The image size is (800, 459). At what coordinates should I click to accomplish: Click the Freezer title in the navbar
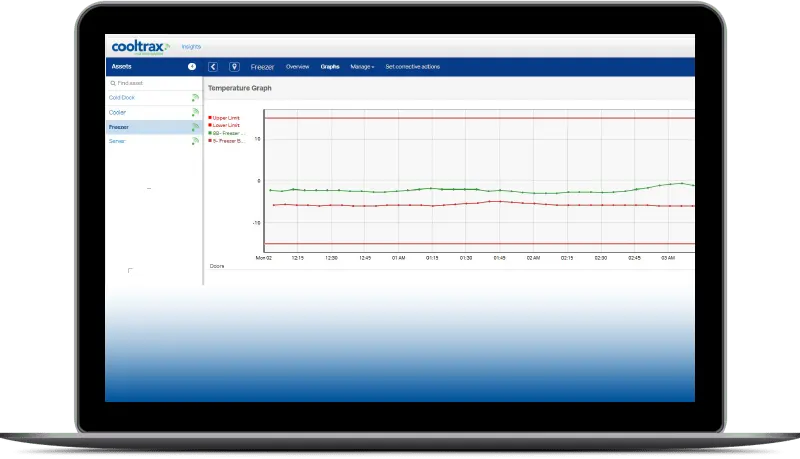[262, 67]
